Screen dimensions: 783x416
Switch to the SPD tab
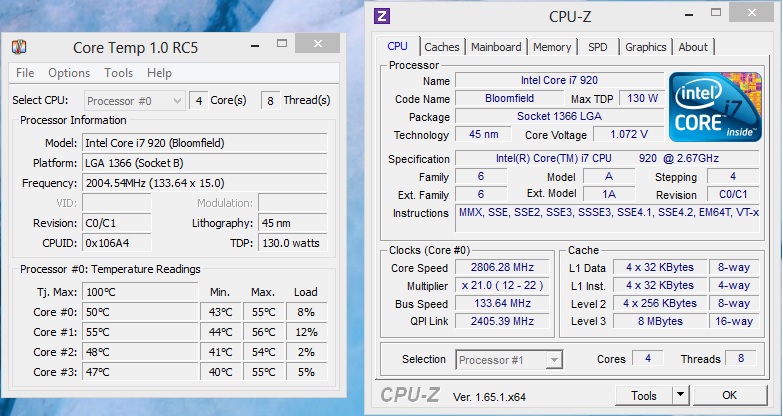pos(598,47)
